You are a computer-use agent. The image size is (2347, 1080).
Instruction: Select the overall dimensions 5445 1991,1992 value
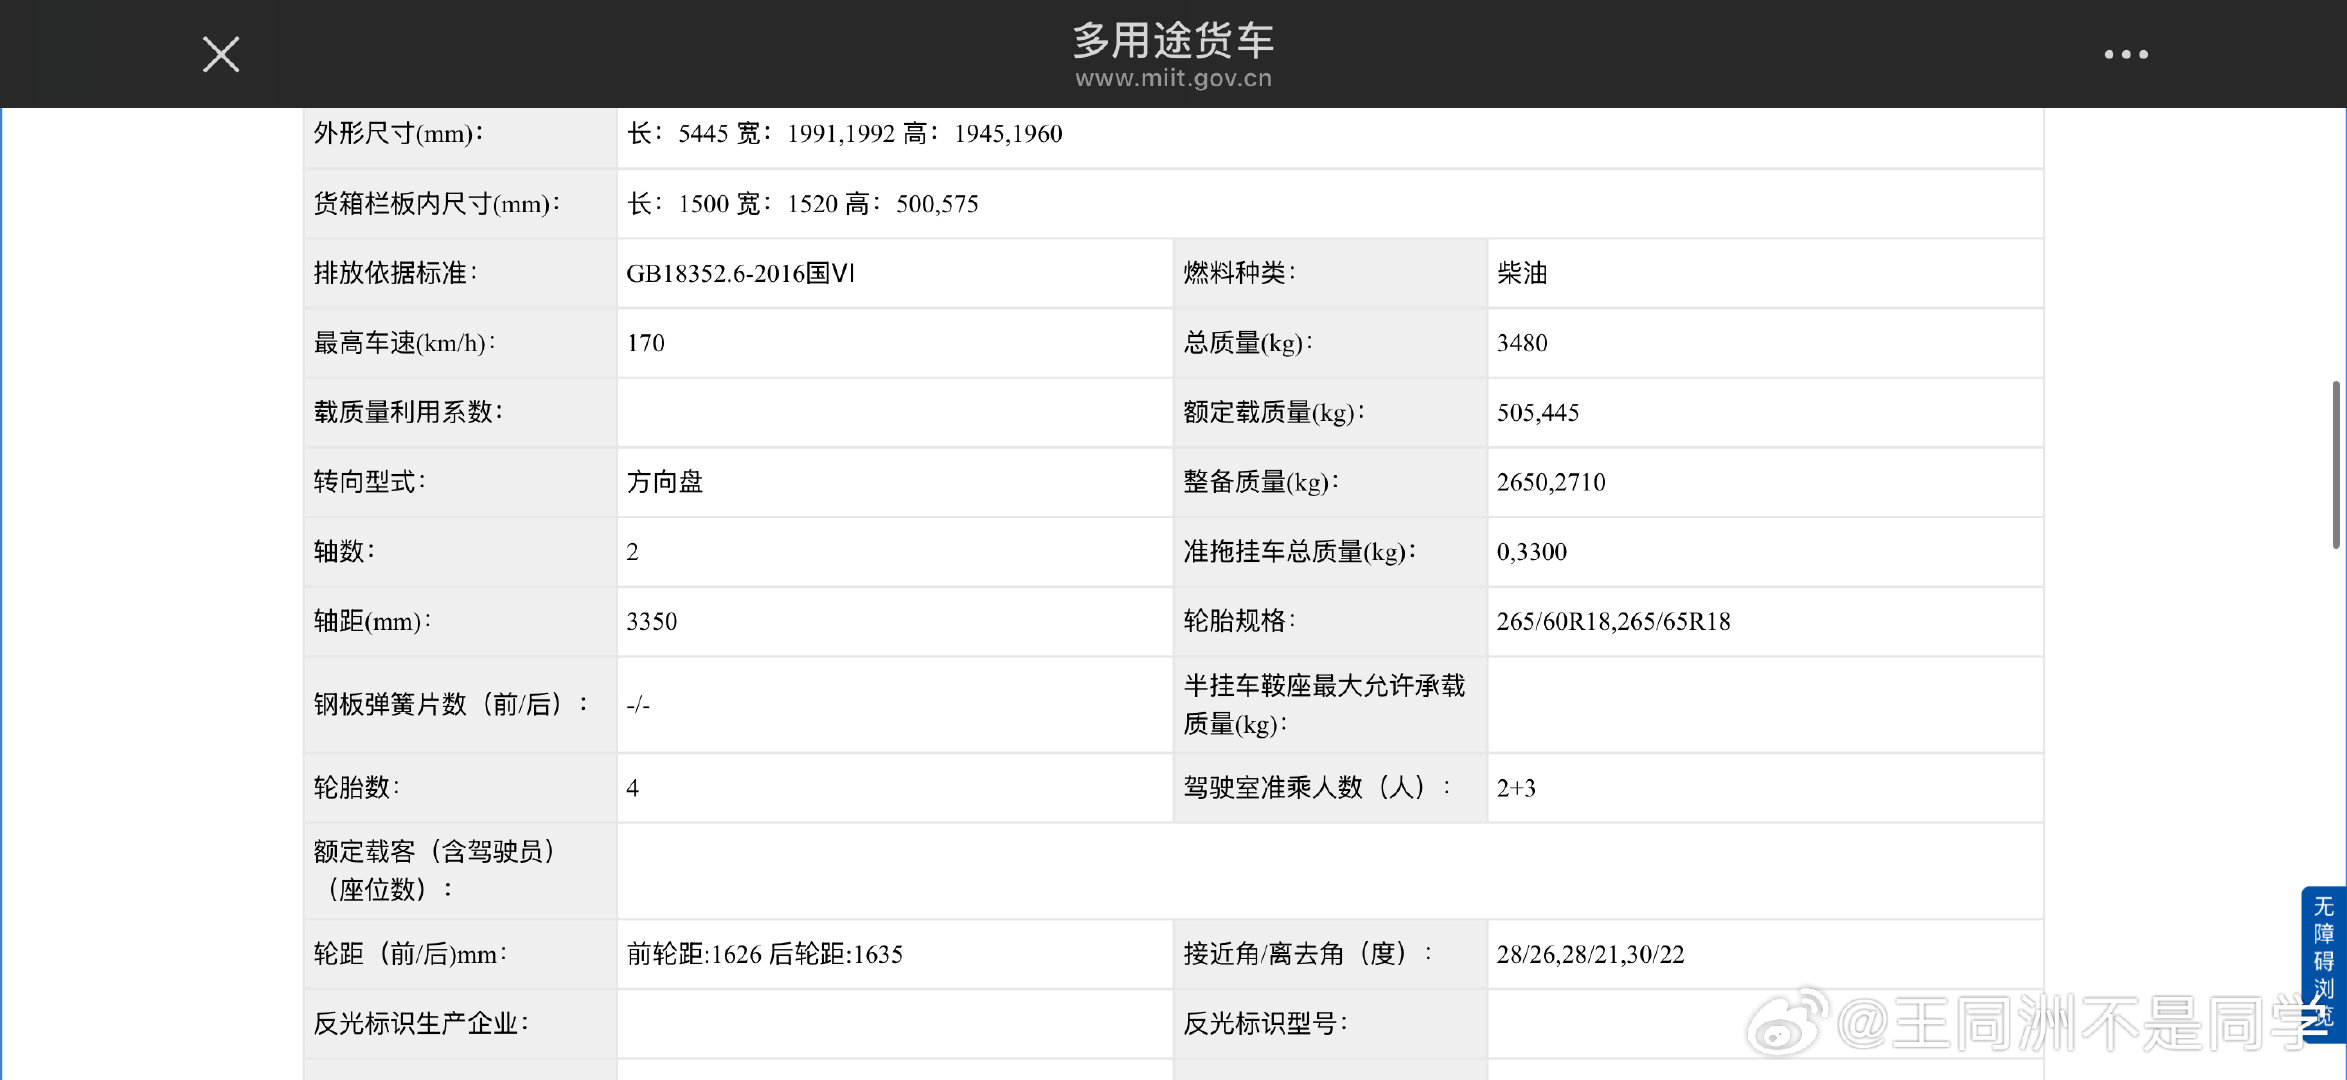tap(844, 134)
